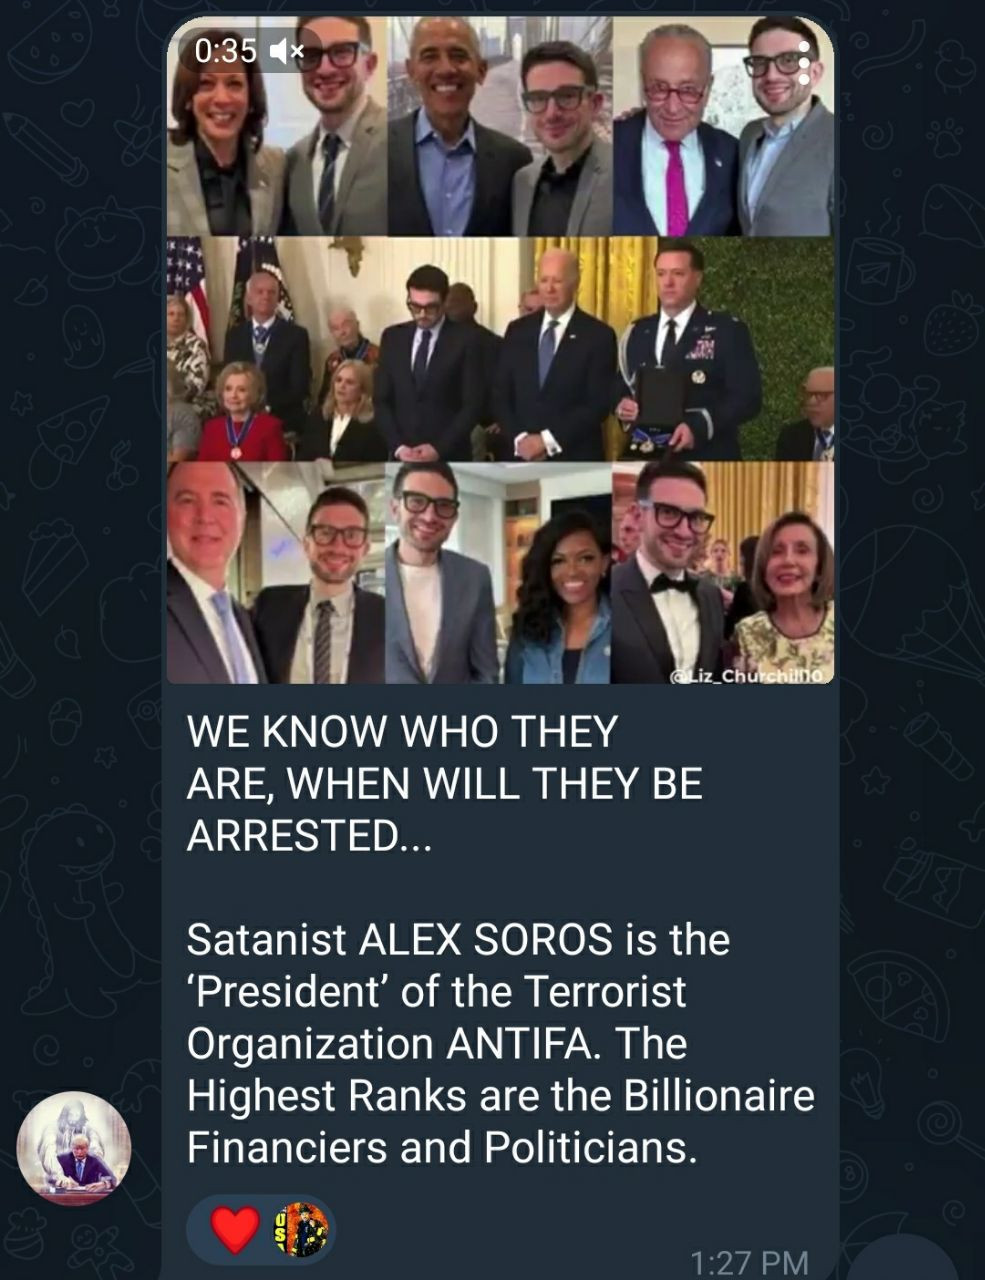985x1280 pixels.
Task: Unmute the video with the speaker icon
Action: pyautogui.click(x=287, y=50)
